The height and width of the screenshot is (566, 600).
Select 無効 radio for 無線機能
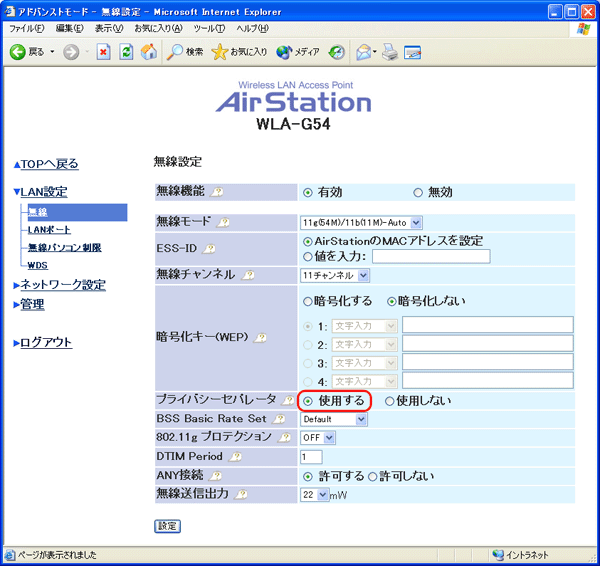(418, 192)
